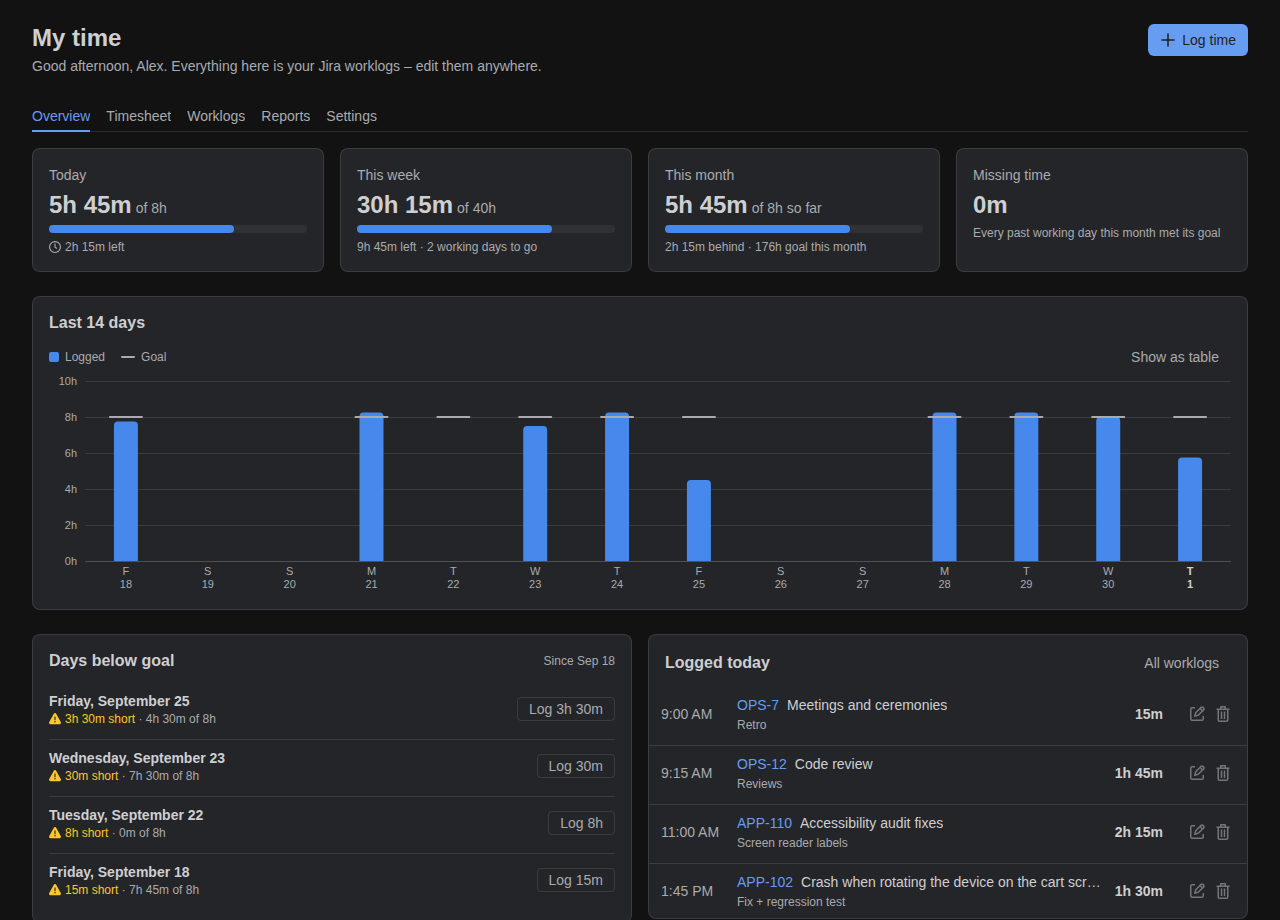This screenshot has width=1280, height=920.
Task: Click the chart bar for Friday 25
Action: 699,521
